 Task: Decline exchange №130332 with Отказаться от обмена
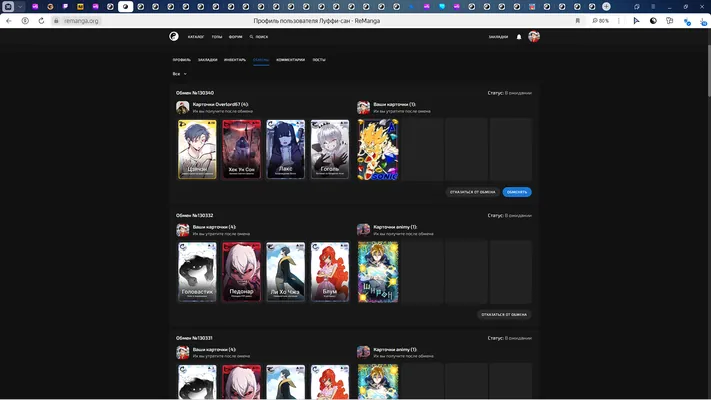(504, 315)
